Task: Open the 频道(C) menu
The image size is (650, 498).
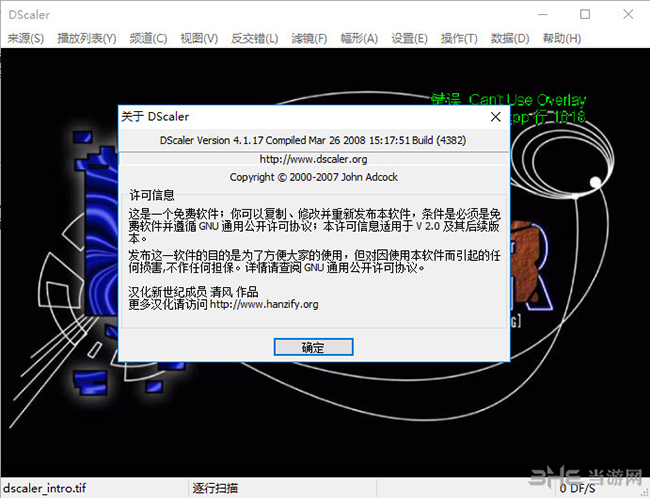Action: 148,39
